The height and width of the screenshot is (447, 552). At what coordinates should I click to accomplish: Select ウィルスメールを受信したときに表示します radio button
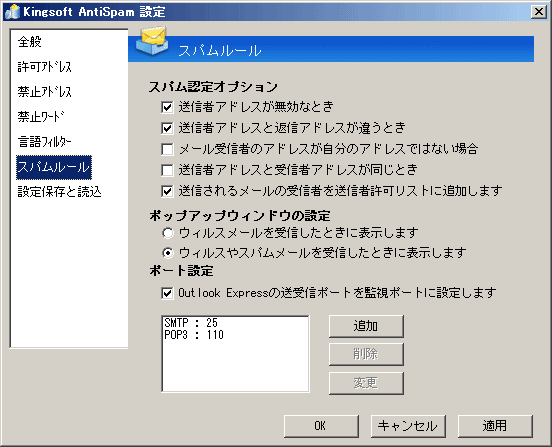click(x=168, y=233)
